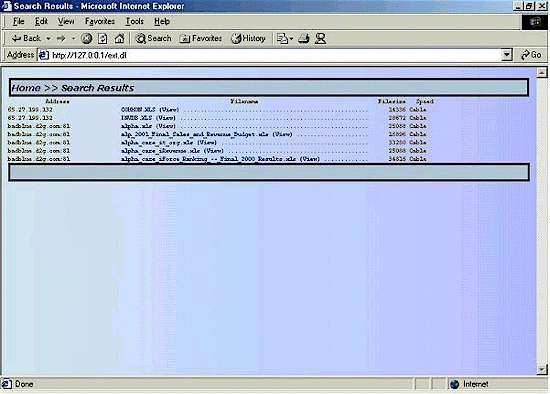Expand the Address bar URL dropdown
Viewport: 550px width, 394px height.
click(x=507, y=55)
